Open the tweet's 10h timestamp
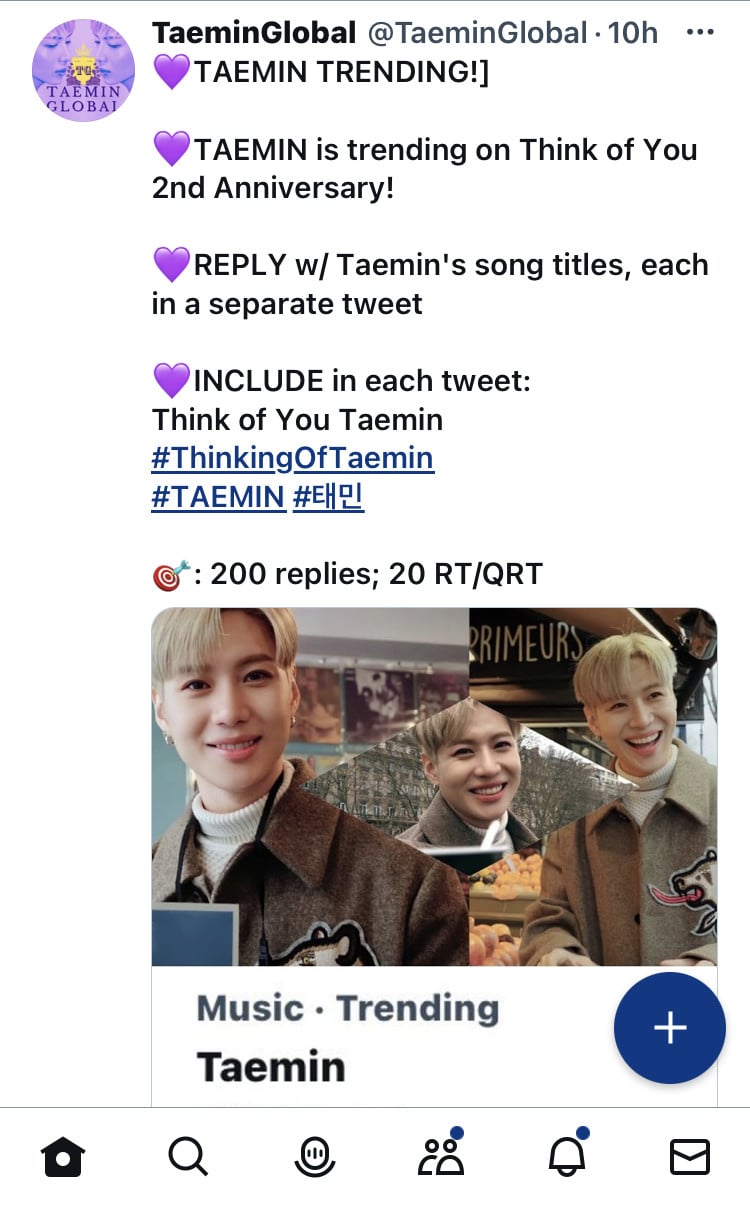 633,32
